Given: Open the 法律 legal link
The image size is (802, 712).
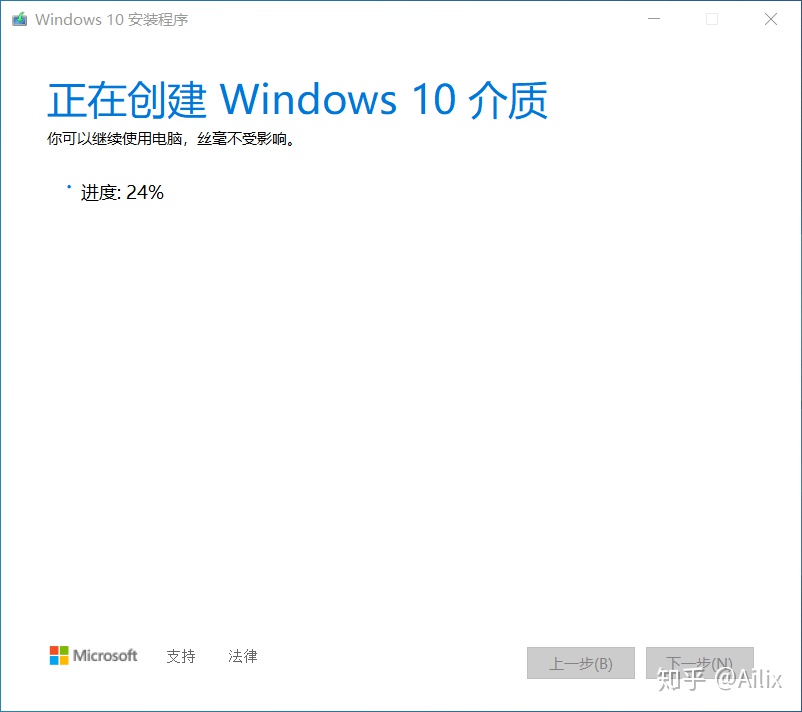Looking at the screenshot, I should click(243, 656).
